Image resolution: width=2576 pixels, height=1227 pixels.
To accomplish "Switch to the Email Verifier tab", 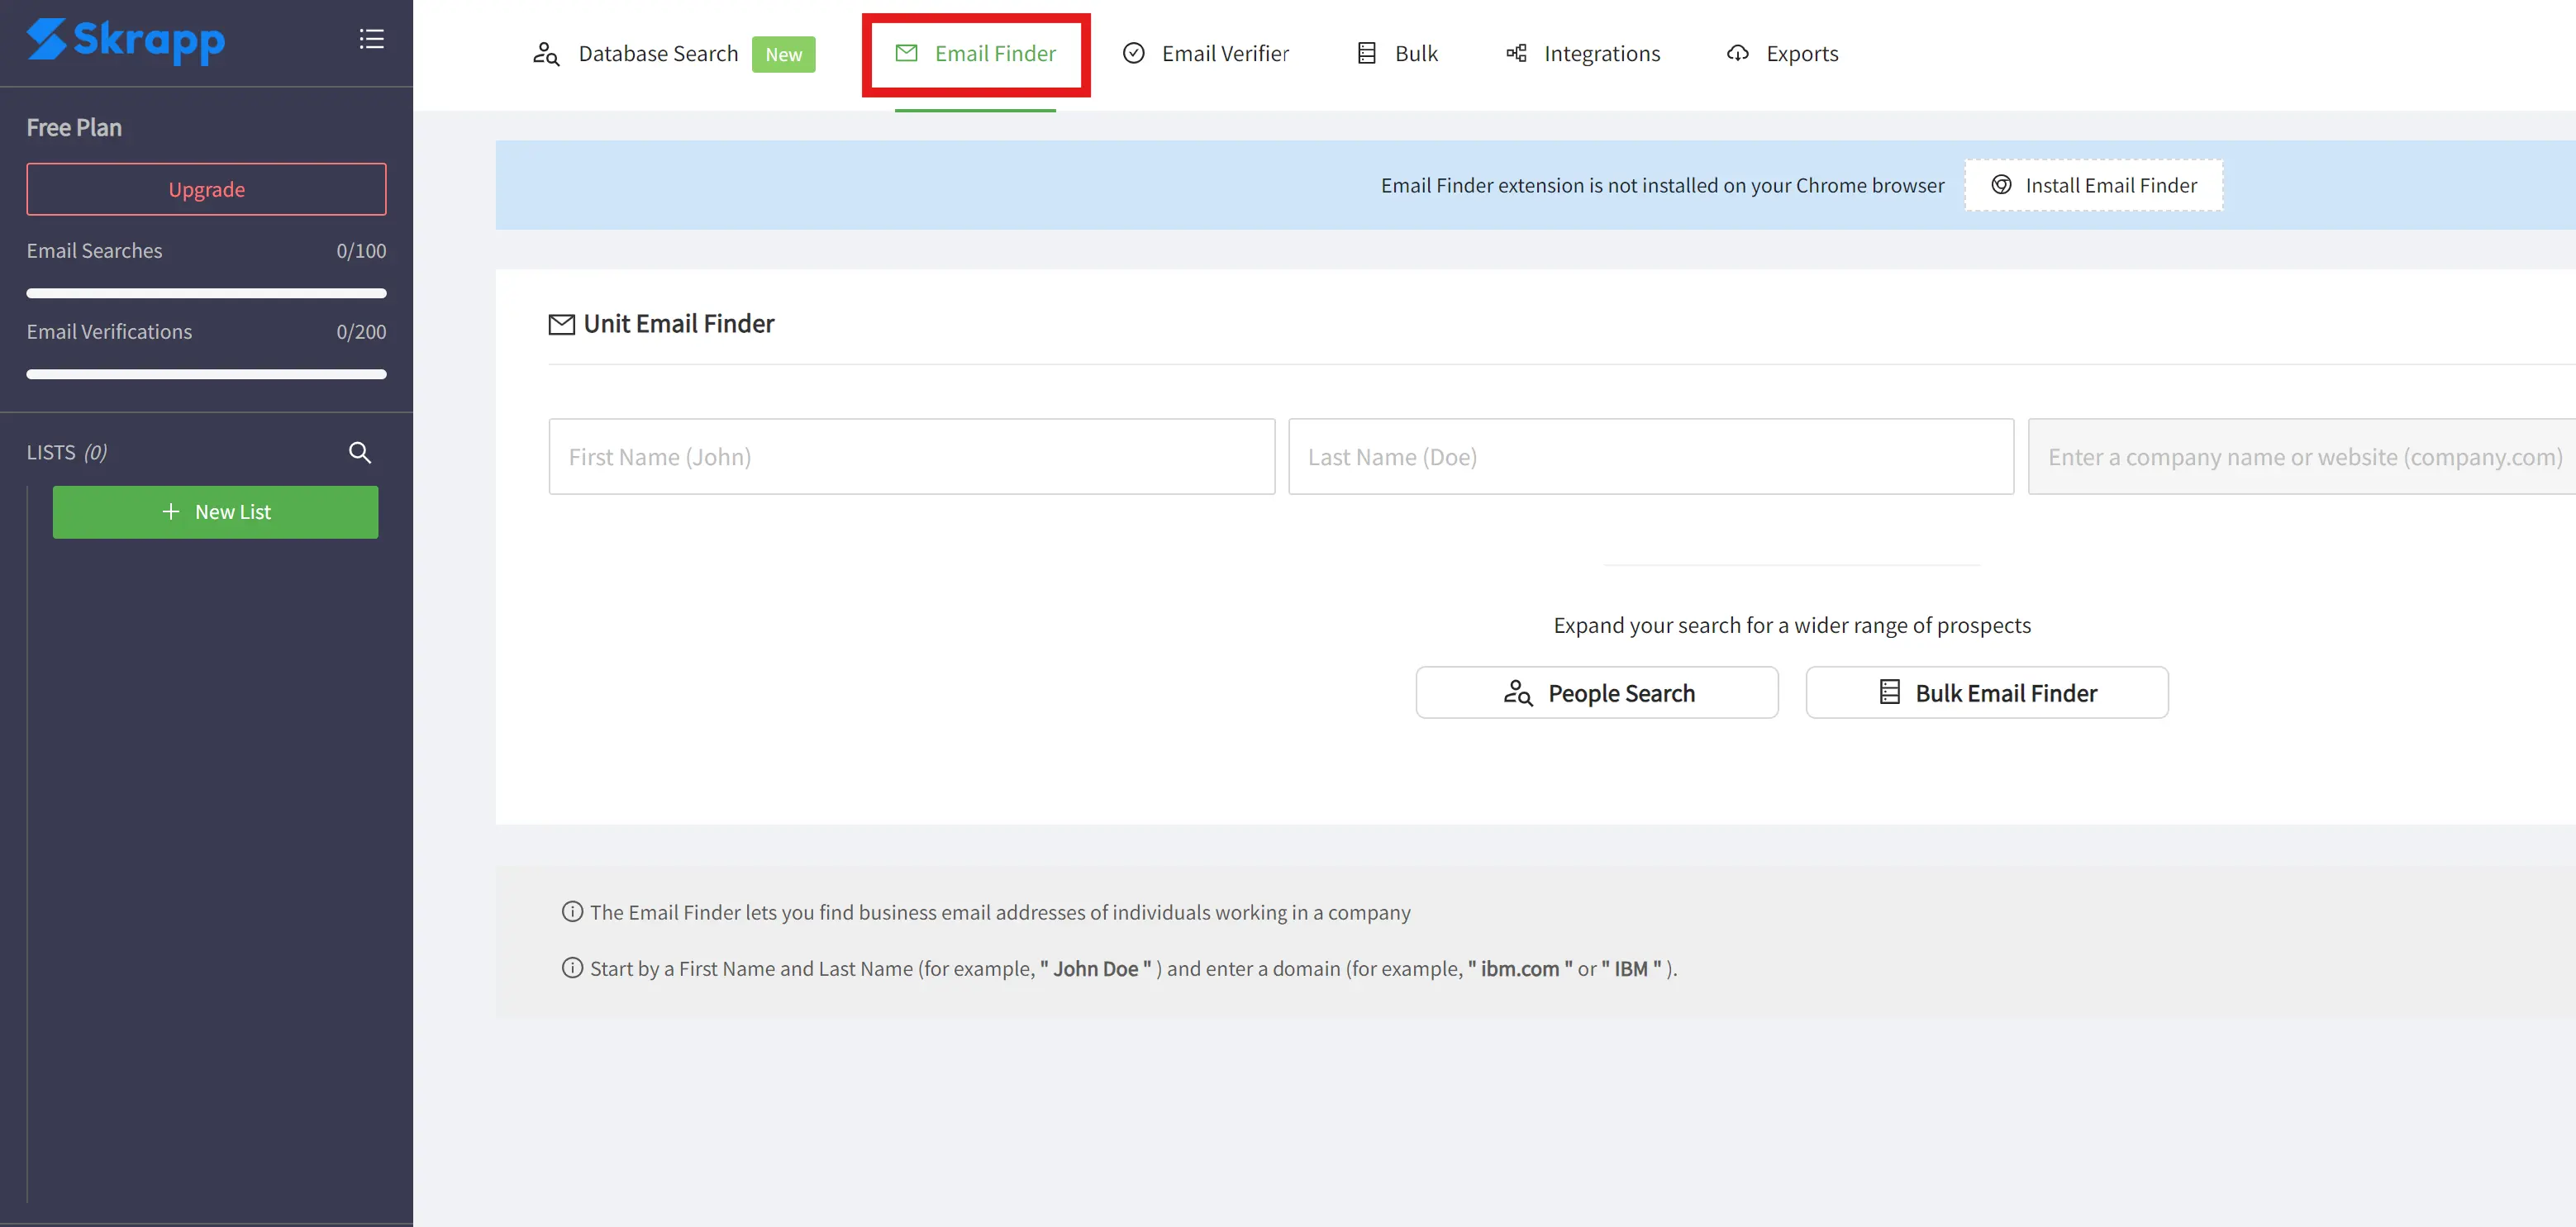I will pyautogui.click(x=1224, y=54).
